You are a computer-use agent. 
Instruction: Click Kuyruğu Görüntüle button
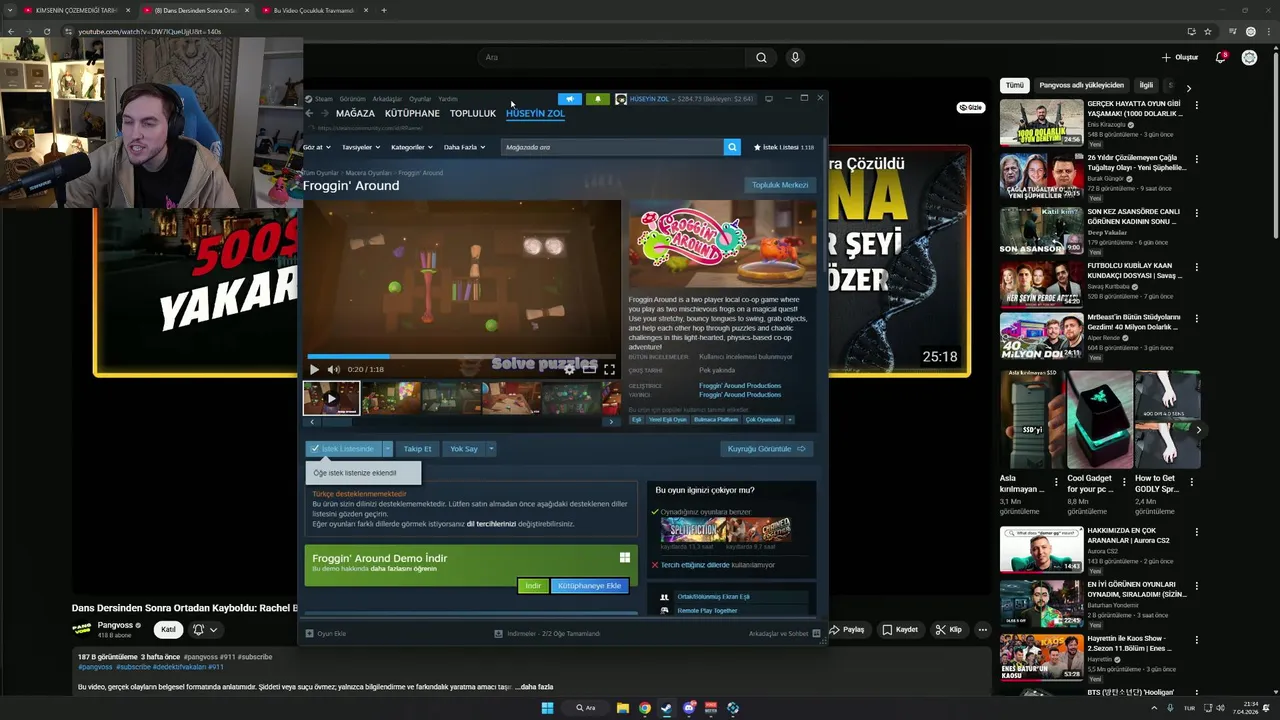pyautogui.click(x=766, y=449)
